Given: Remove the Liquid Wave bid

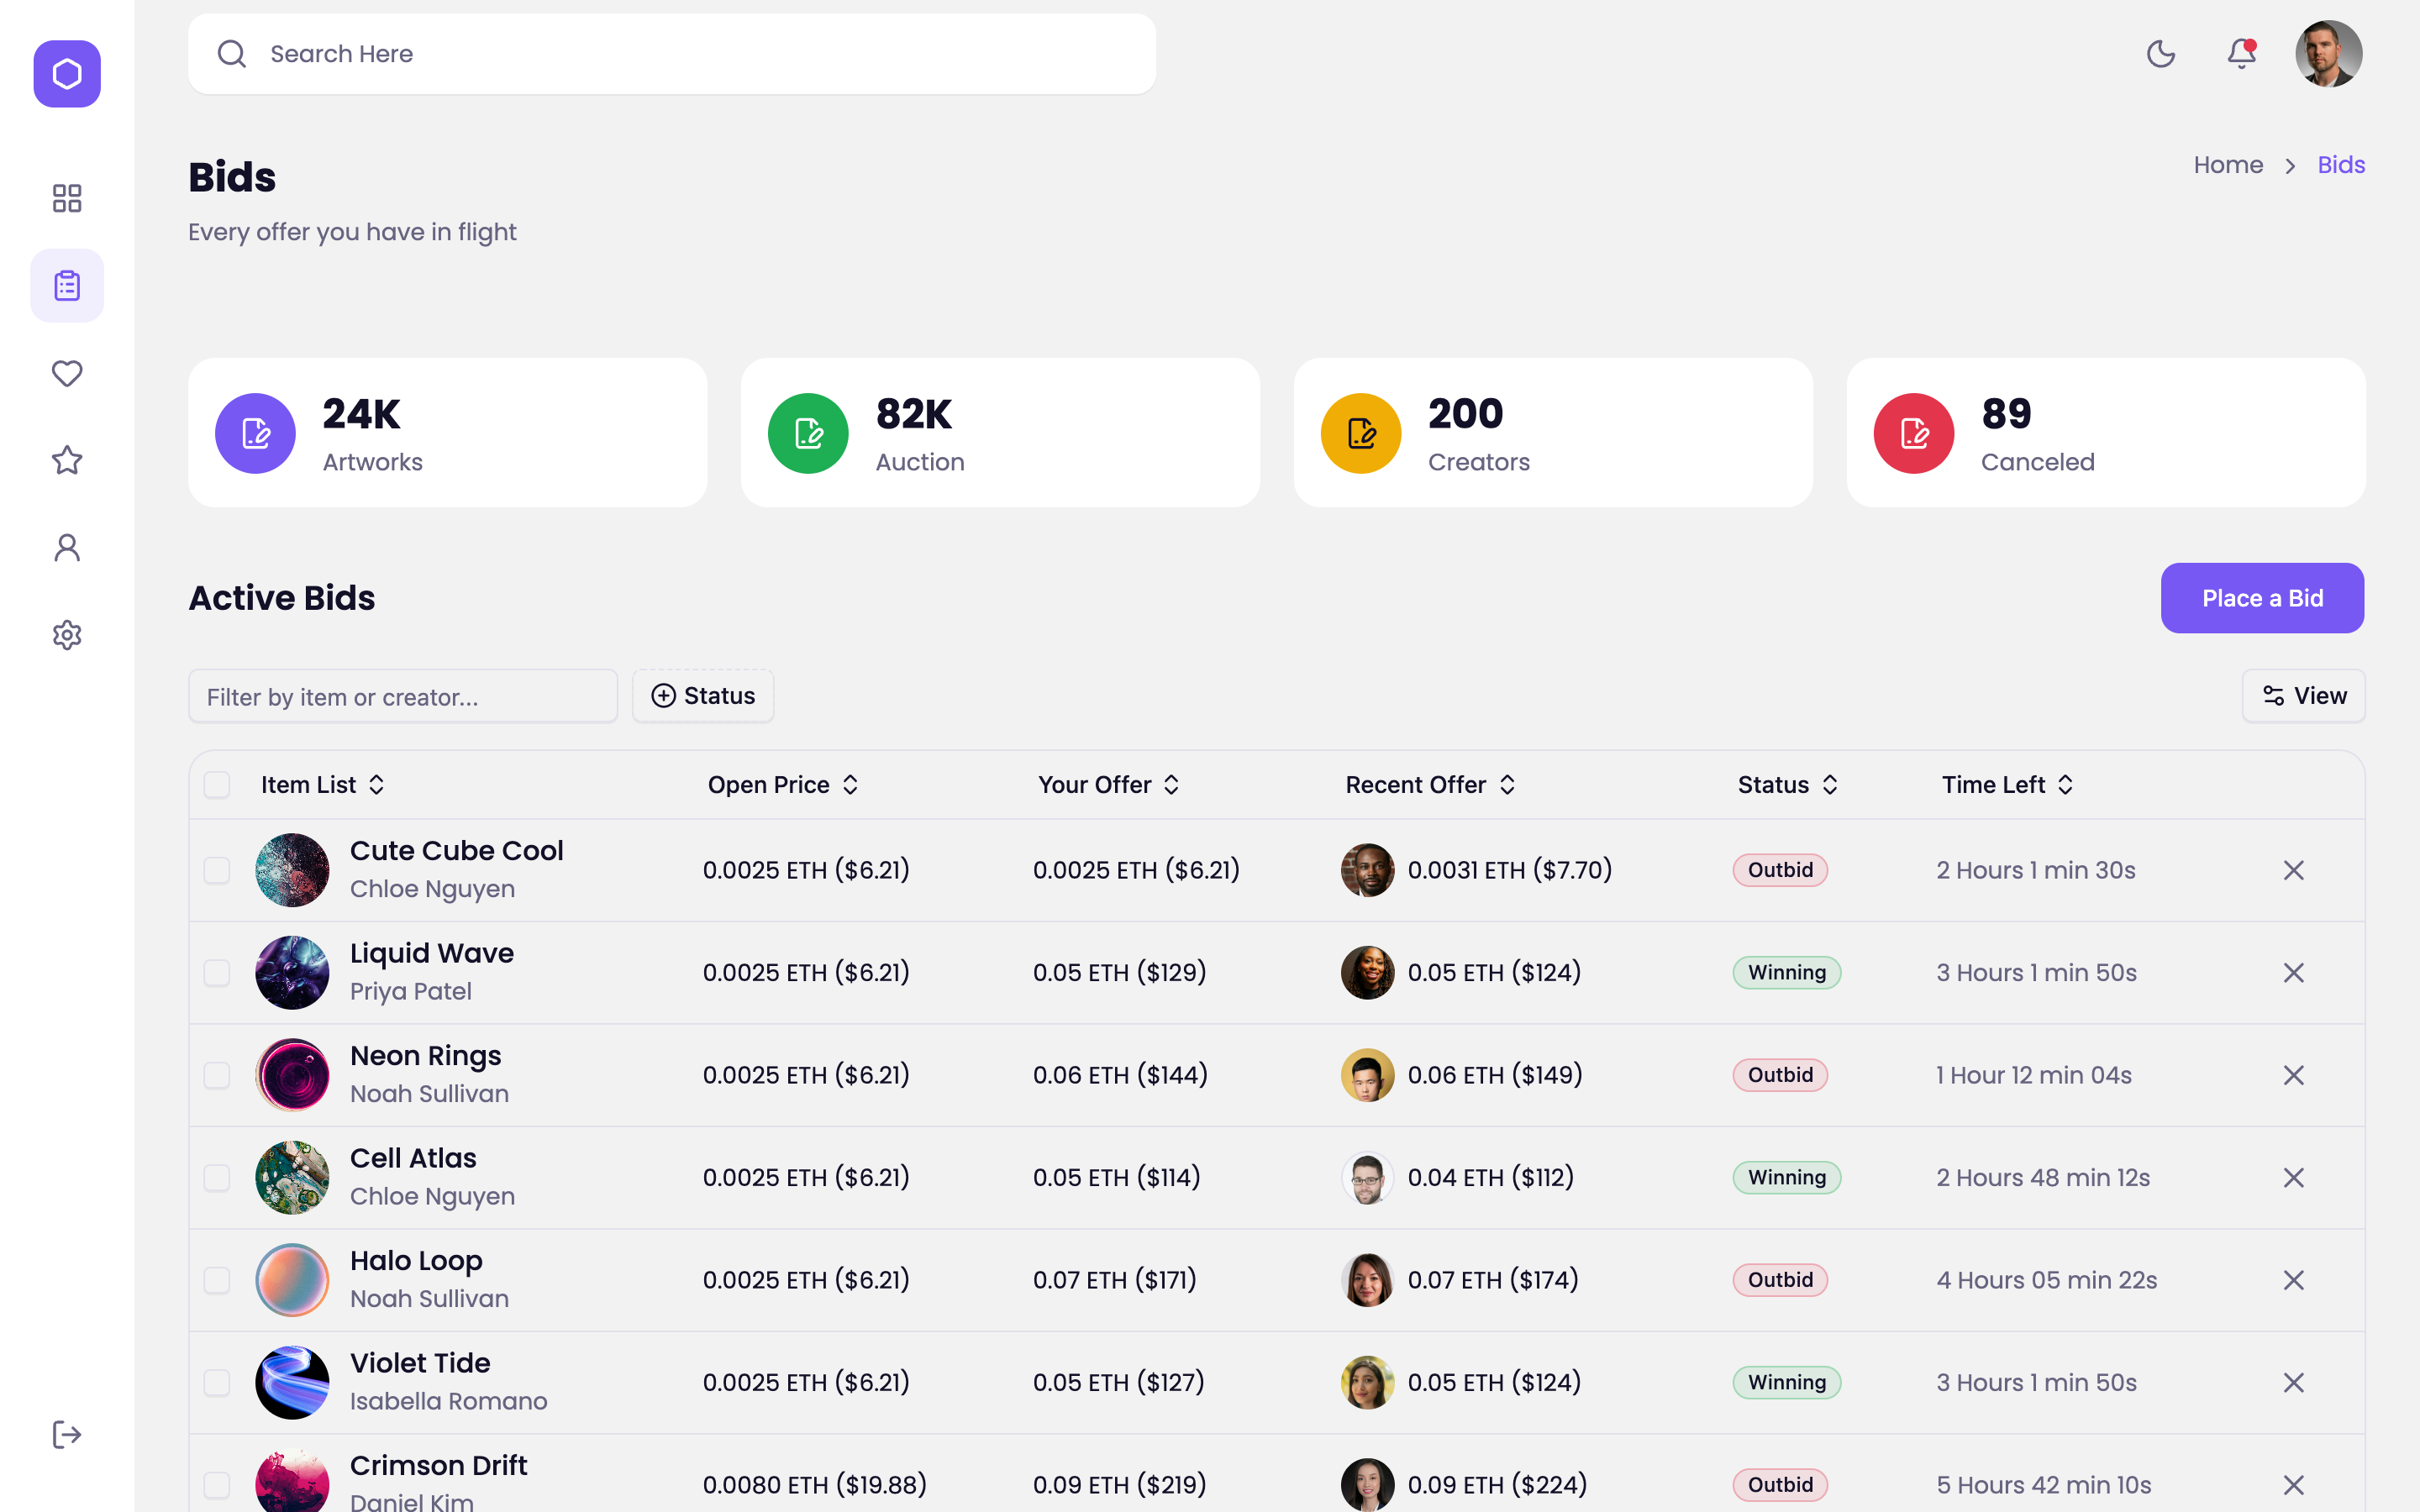Looking at the screenshot, I should [x=2294, y=973].
